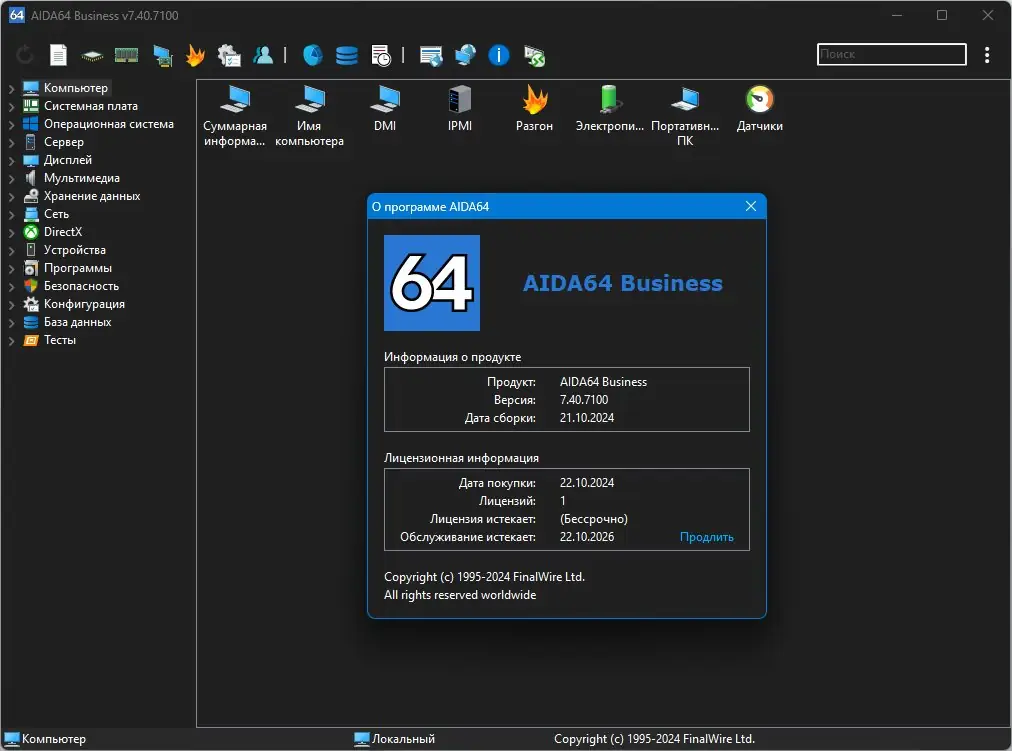Click the Report page icon in toolbar

pyautogui.click(x=59, y=55)
